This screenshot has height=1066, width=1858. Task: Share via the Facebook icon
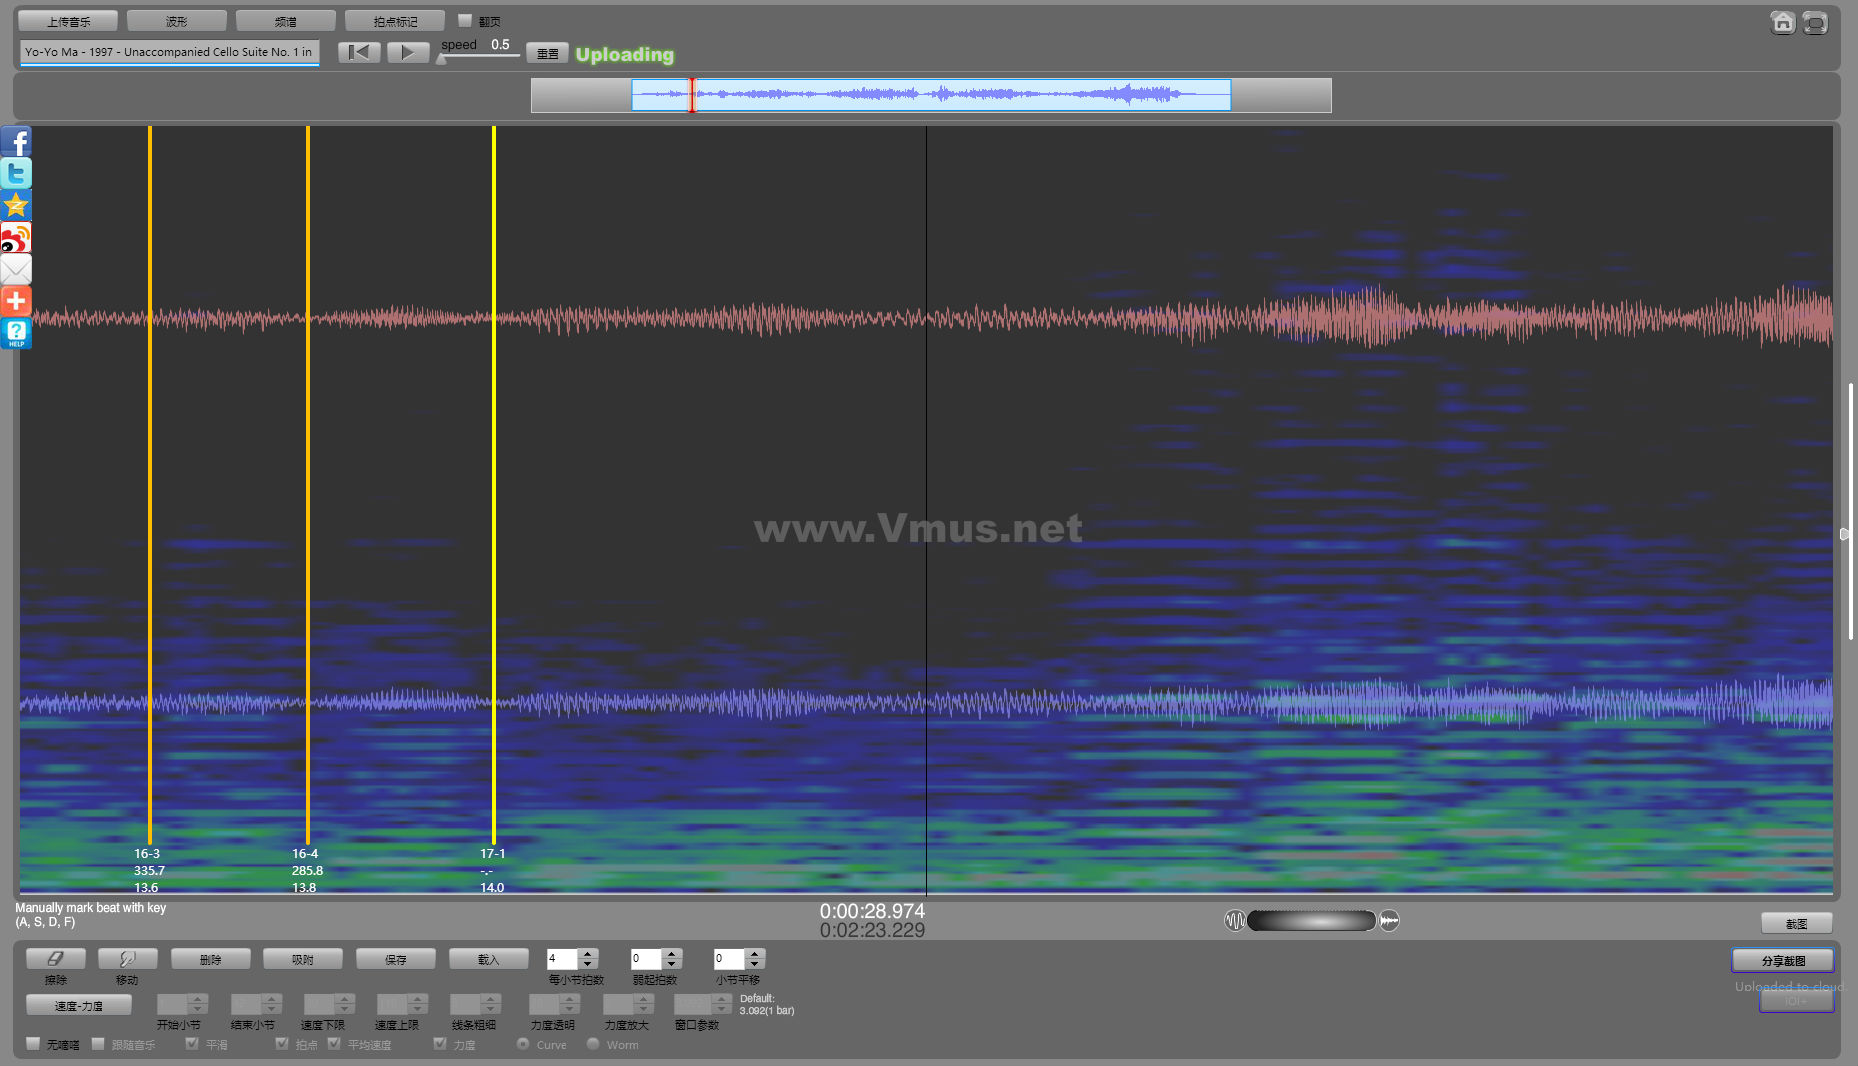(16, 141)
